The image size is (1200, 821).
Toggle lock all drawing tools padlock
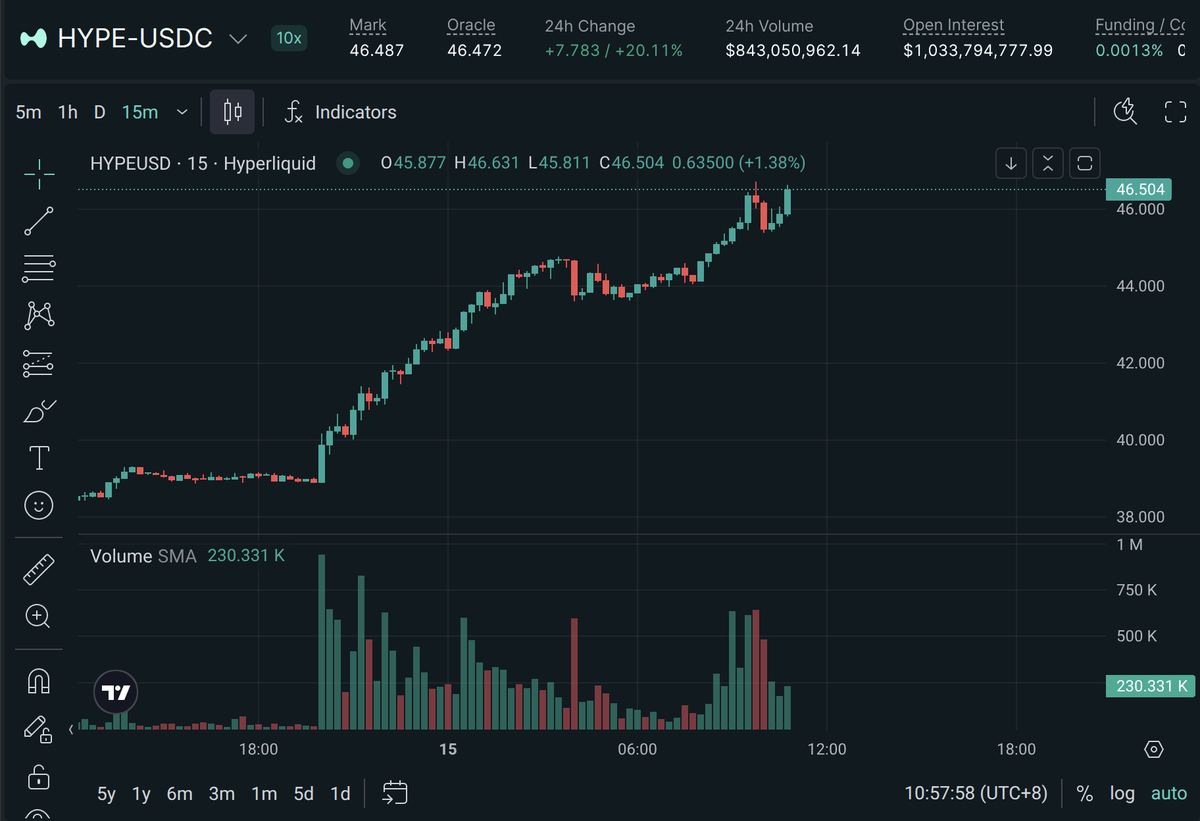(39, 776)
